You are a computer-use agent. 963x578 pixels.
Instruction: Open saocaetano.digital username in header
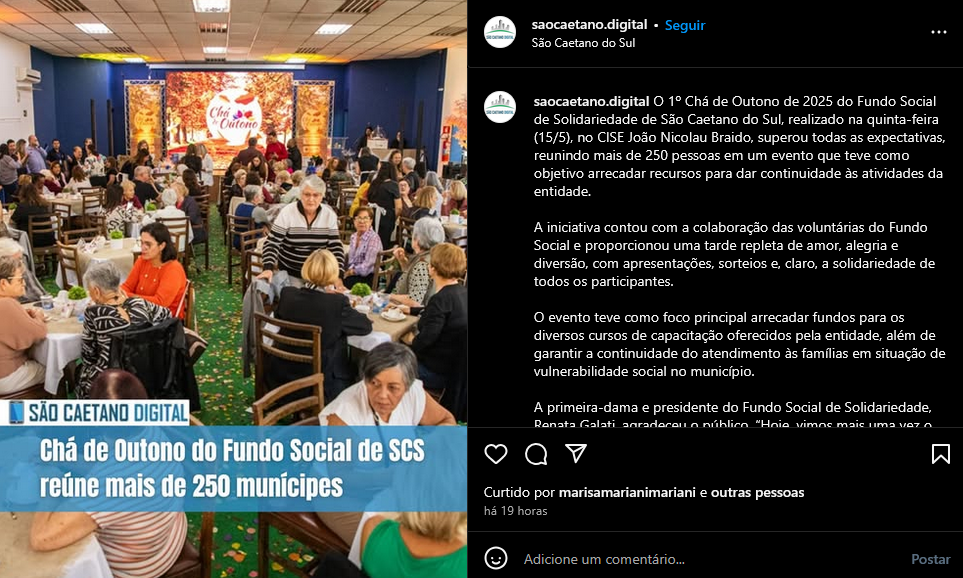pyautogui.click(x=589, y=25)
